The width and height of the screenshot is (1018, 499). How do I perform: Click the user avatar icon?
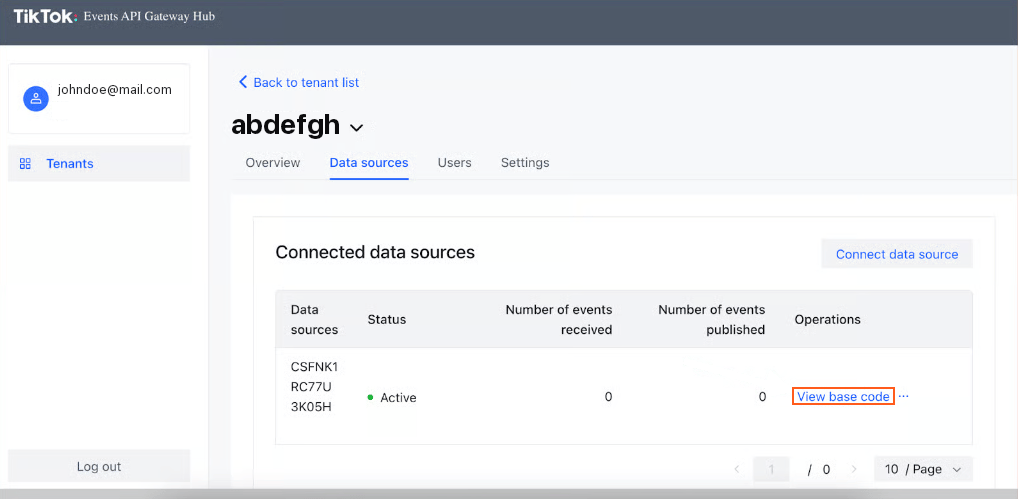tap(36, 99)
